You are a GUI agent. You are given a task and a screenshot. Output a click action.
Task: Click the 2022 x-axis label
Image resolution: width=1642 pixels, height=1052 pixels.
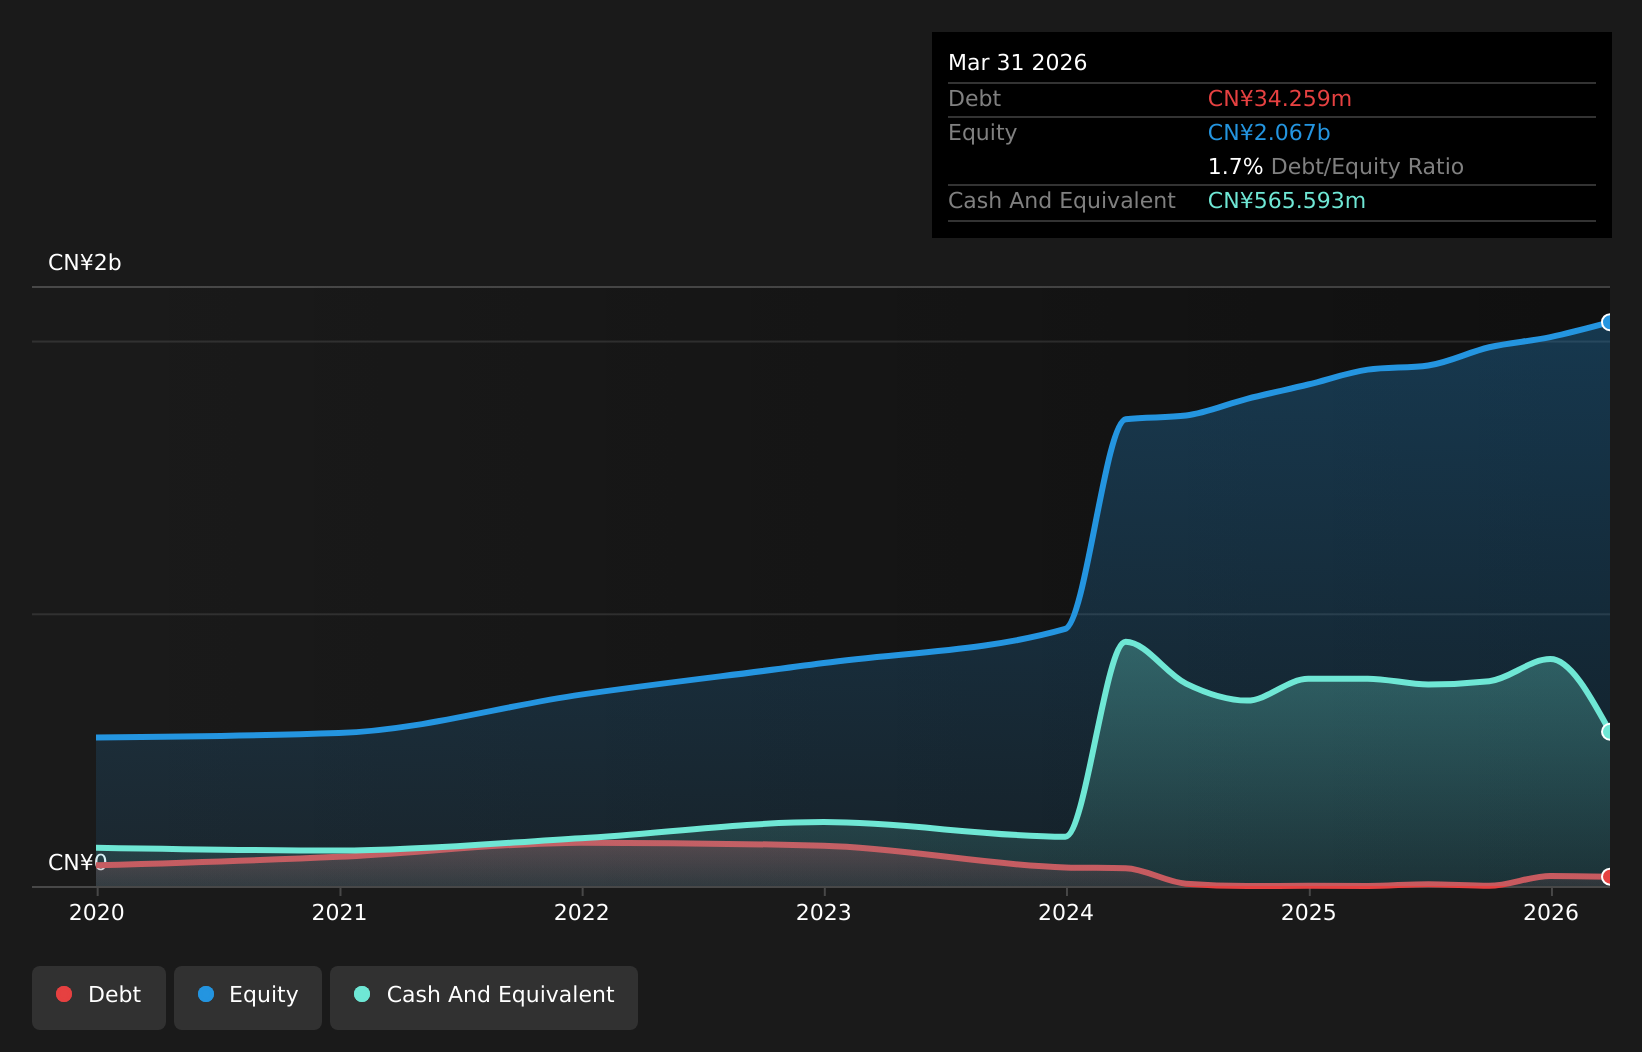[x=582, y=912]
